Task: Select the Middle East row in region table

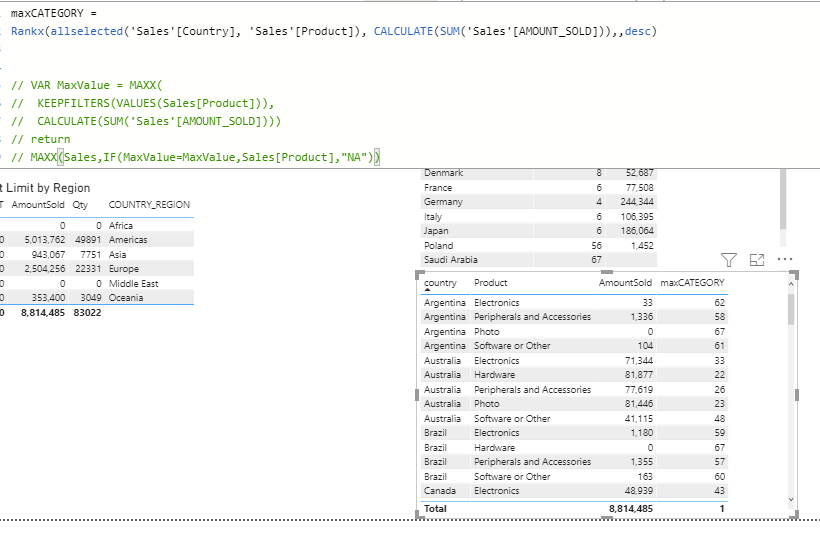Action: coord(97,284)
